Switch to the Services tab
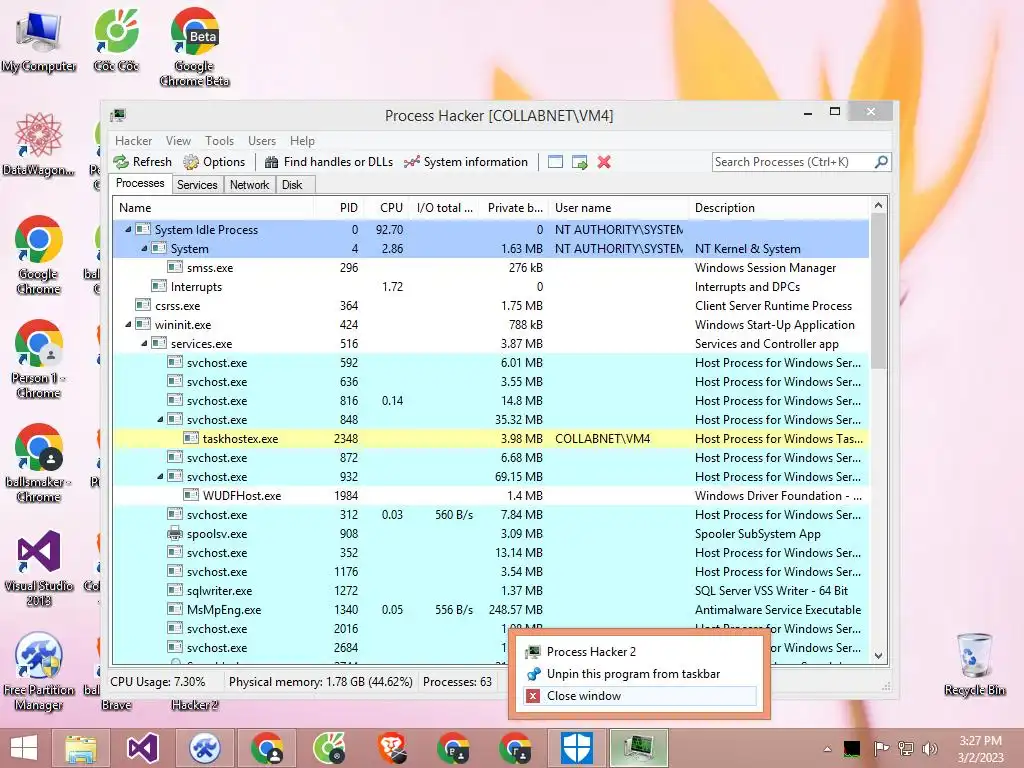1024x768 pixels. pyautogui.click(x=197, y=185)
